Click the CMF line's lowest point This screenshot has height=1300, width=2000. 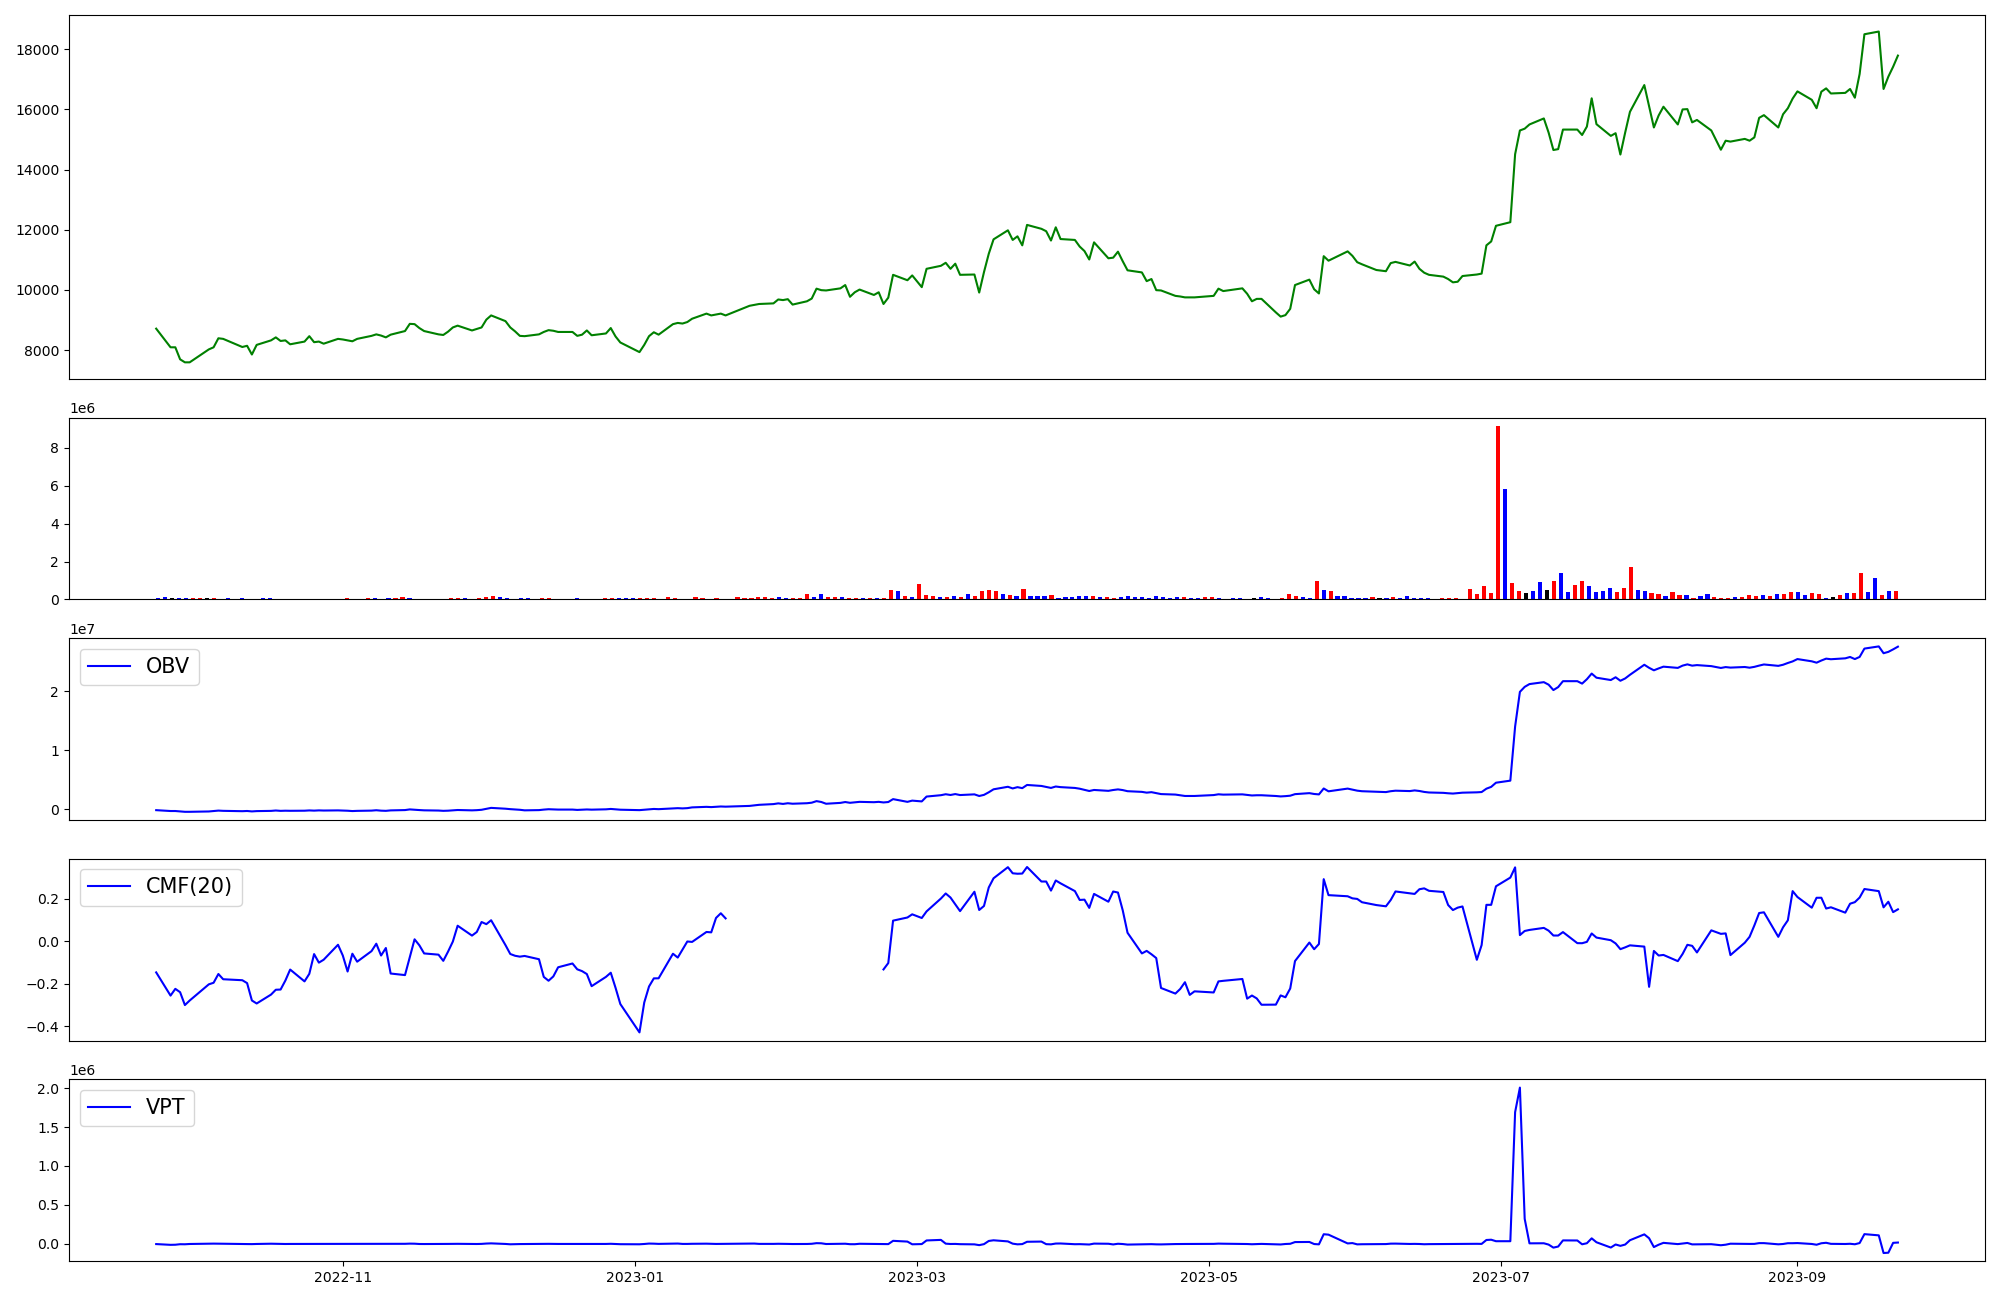(639, 1031)
